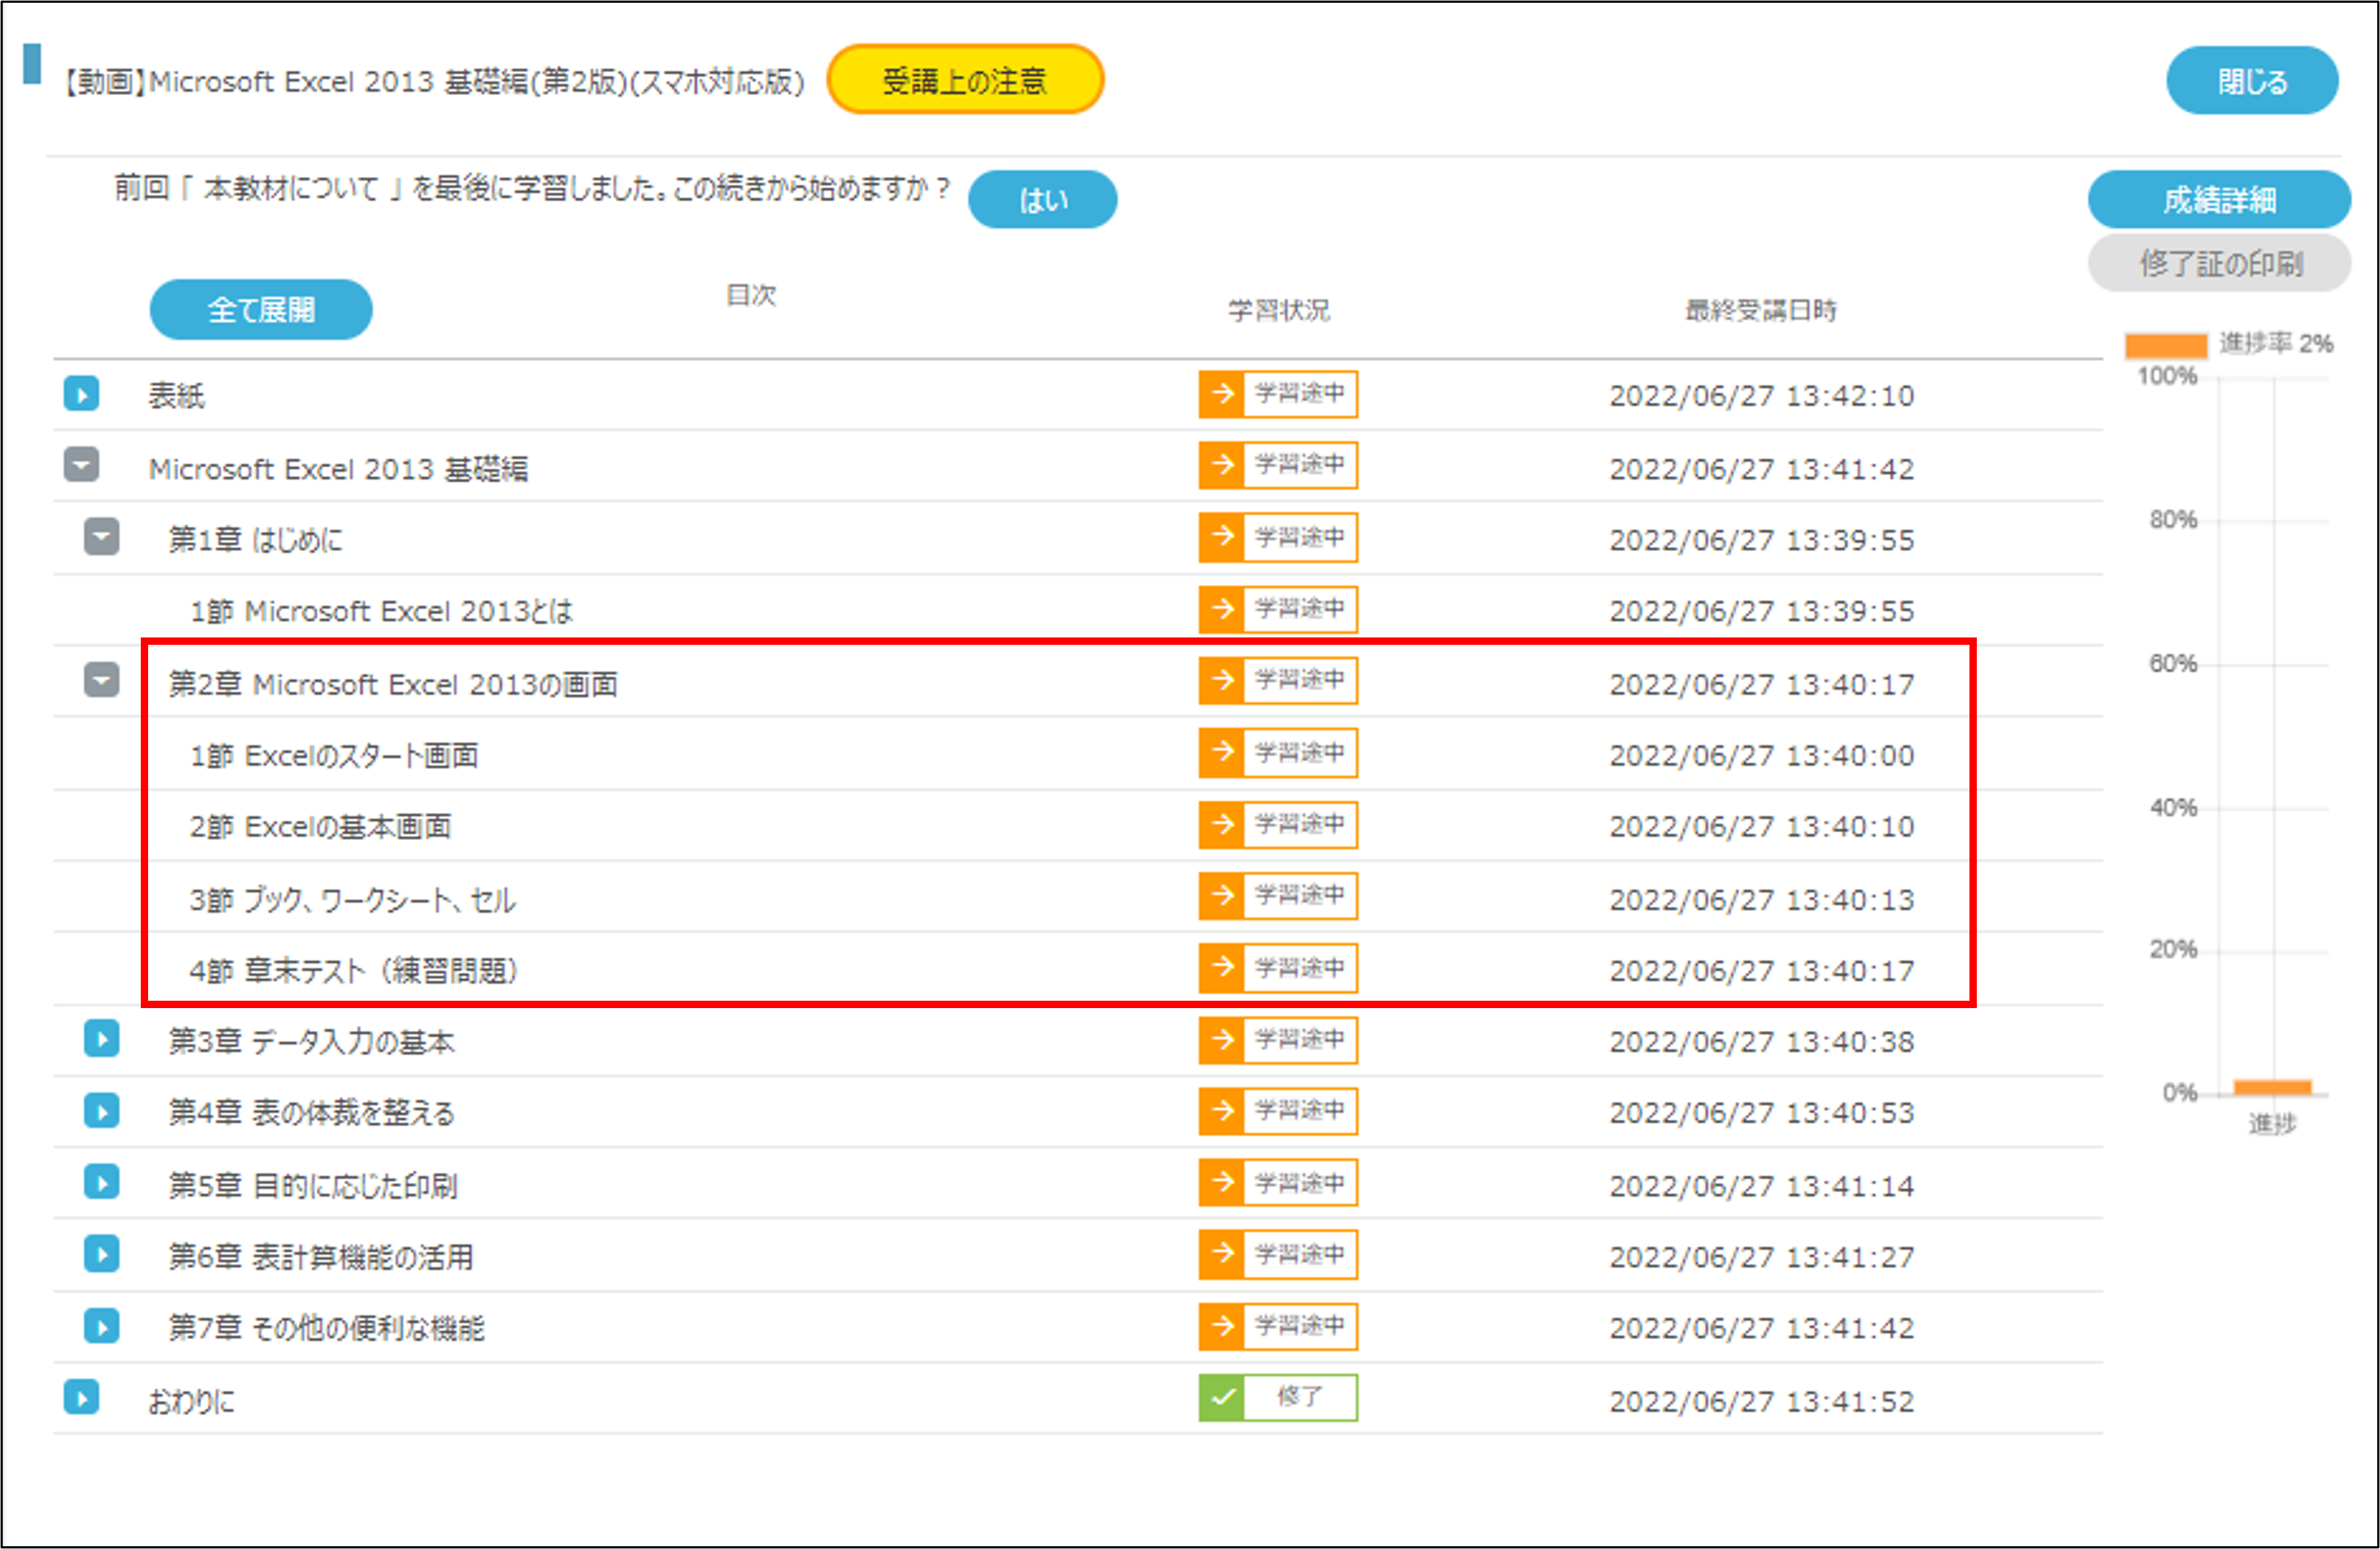The image size is (2380, 1549).
Task: Click 学習途中 status for 第5章 目的に応じた印刷
Action: pos(1278,1183)
